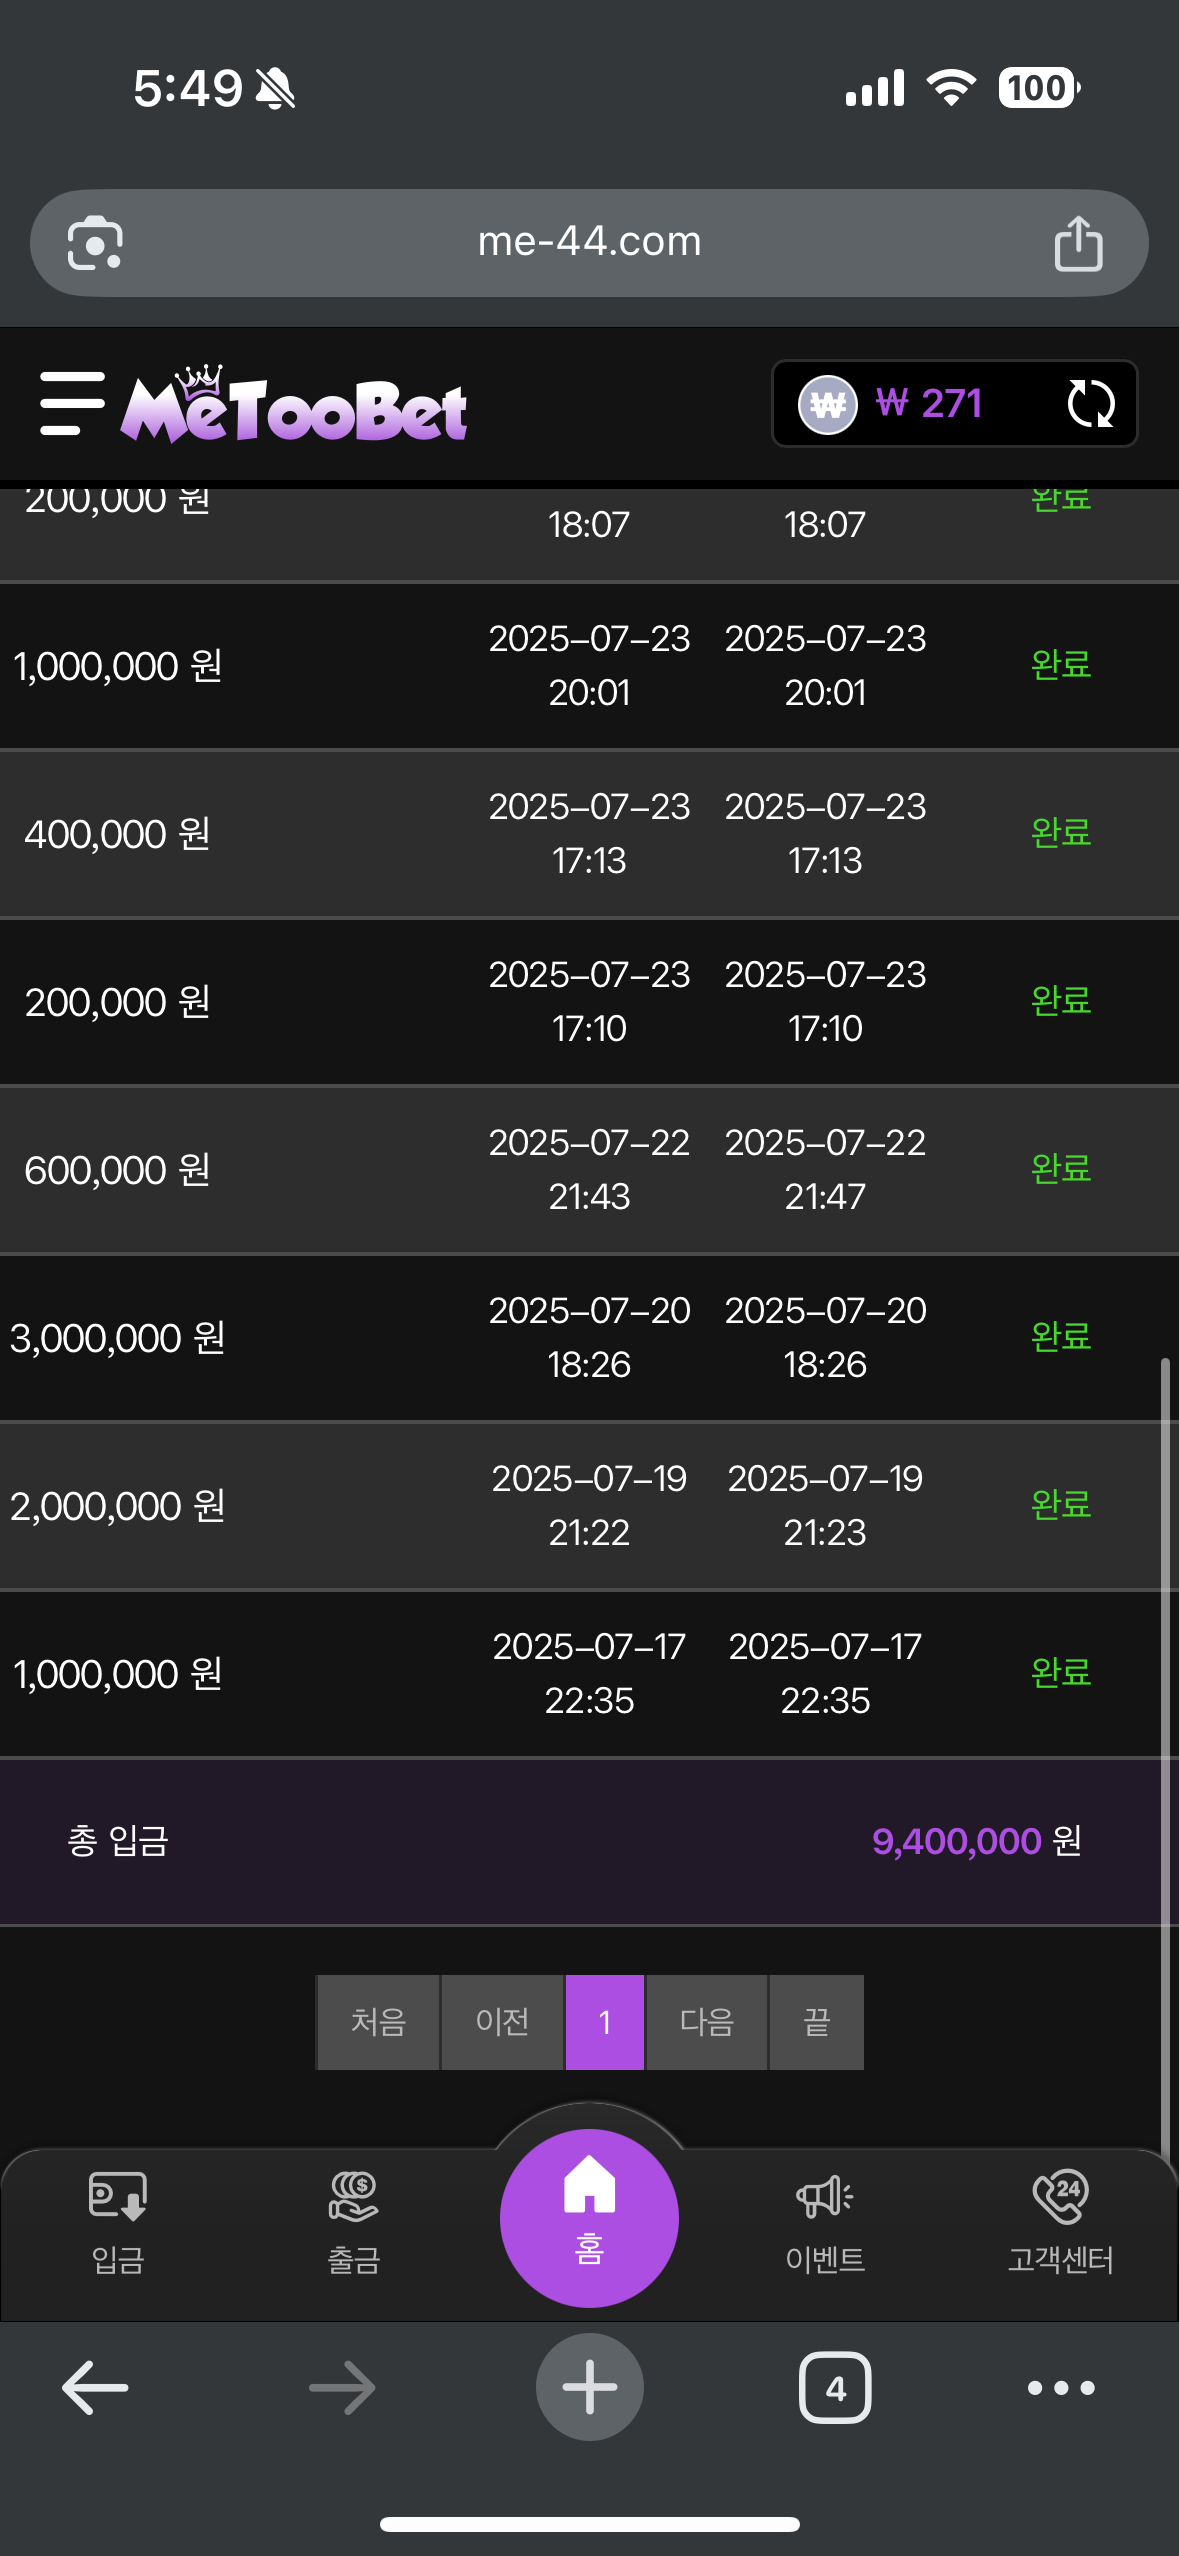
Task: Tap the won coin balance icon
Action: 827,404
